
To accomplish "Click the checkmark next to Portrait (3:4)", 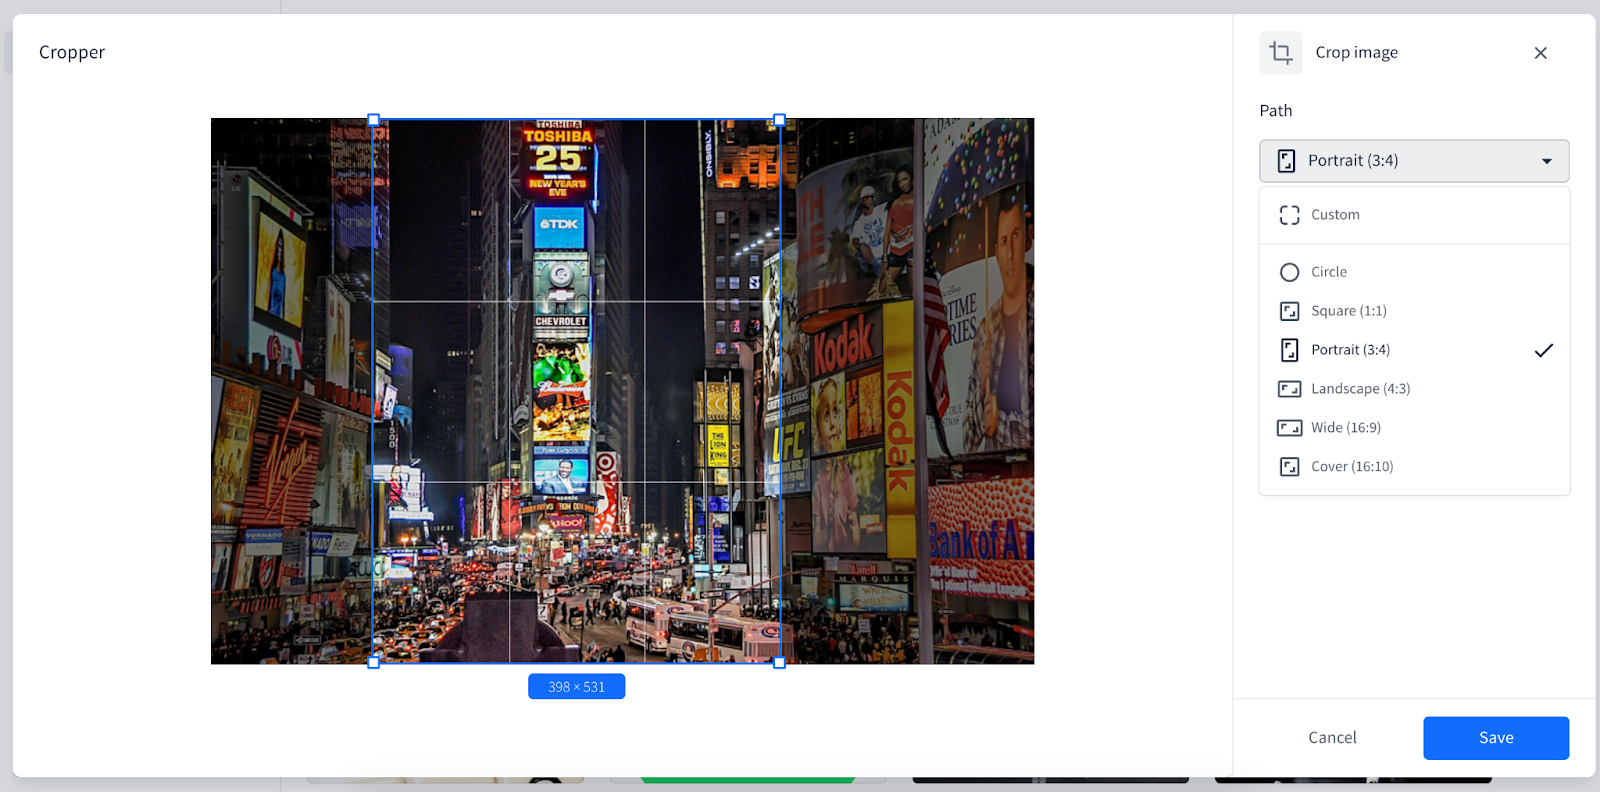I will [x=1544, y=350].
